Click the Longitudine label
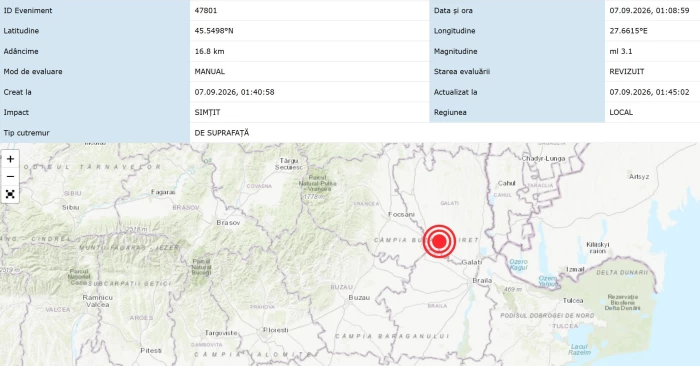The height and width of the screenshot is (366, 700). 454,31
